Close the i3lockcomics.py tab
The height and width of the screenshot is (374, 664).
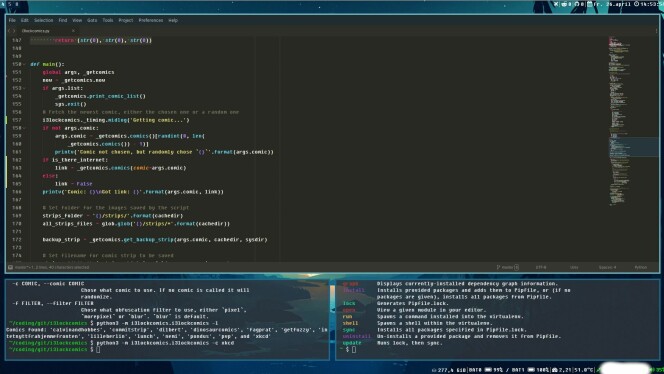point(73,31)
